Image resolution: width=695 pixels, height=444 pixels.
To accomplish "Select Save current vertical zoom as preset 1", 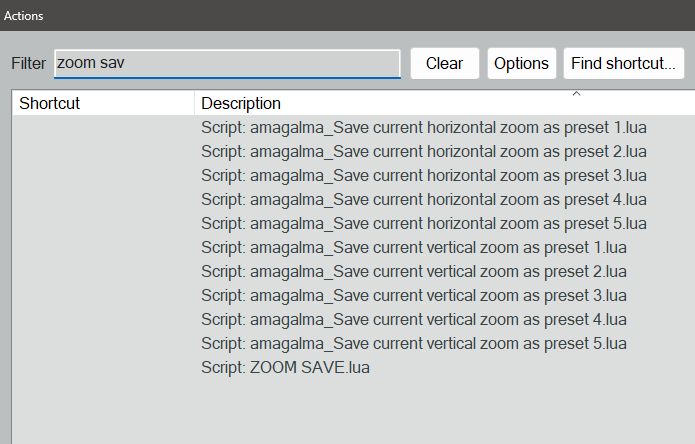I will pyautogui.click(x=413, y=247).
